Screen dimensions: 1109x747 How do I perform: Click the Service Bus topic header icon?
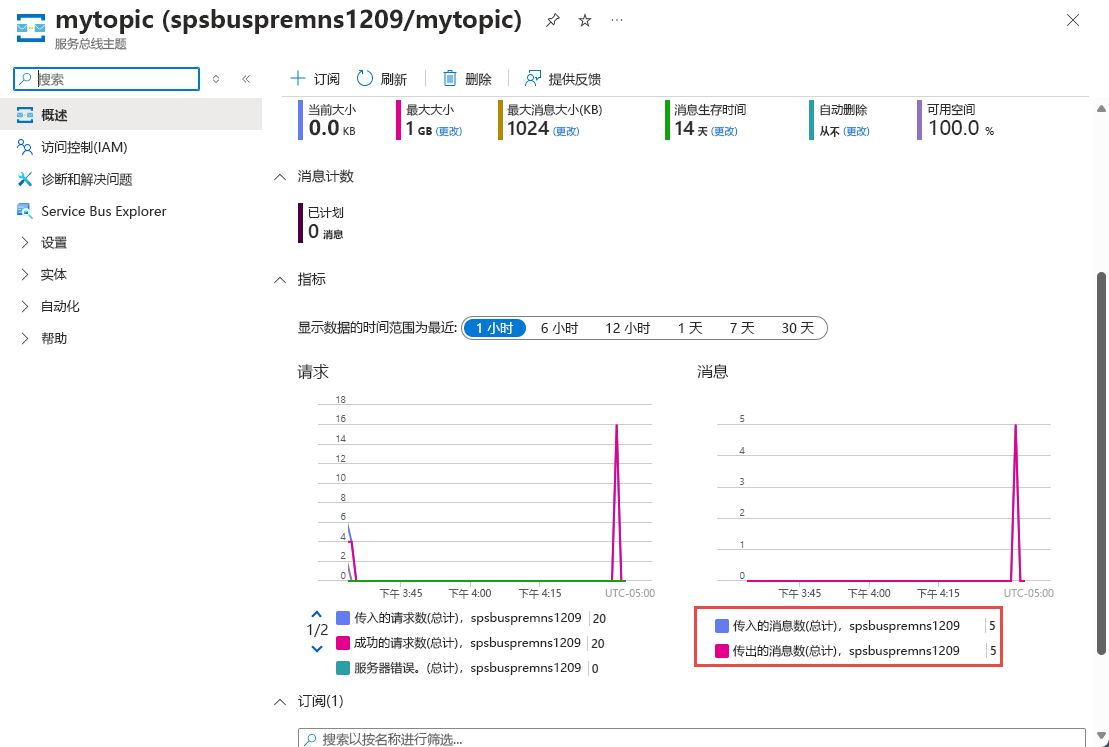[x=30, y=27]
